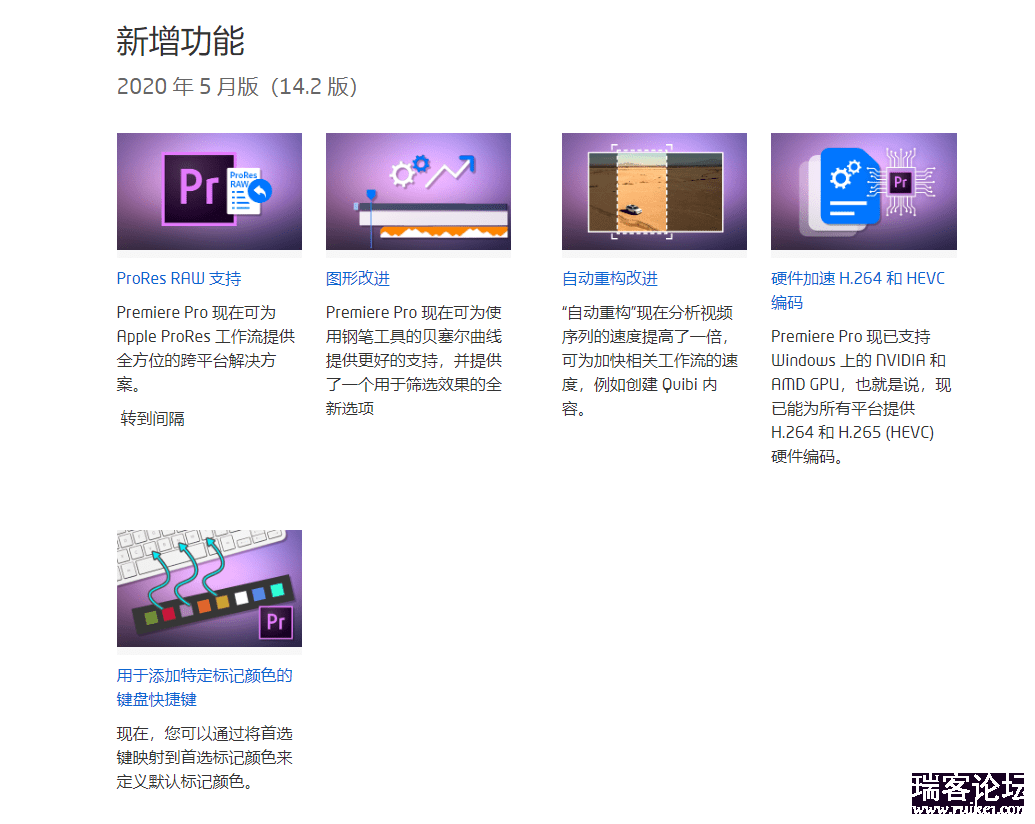Click description starting “自动重构”现在分析视频
The width and height of the screenshot is (1035, 824).
pyautogui.click(x=650, y=360)
